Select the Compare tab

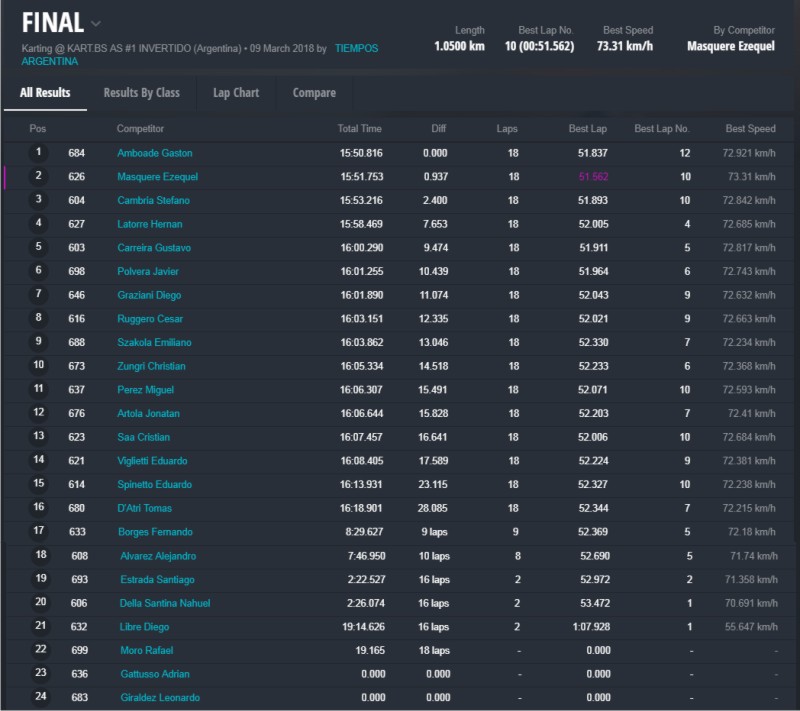click(314, 93)
